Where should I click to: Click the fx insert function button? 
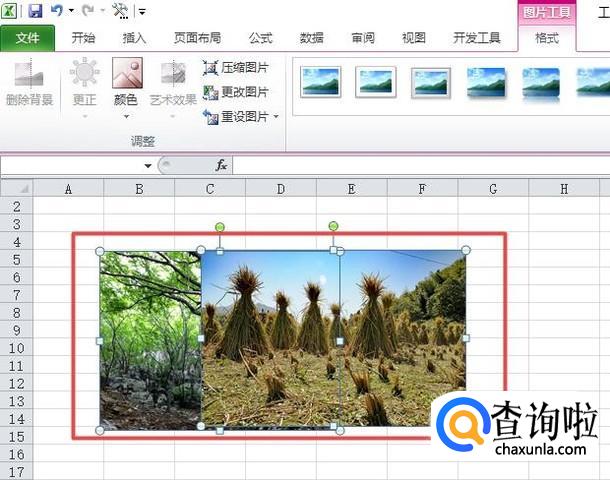click(x=221, y=165)
